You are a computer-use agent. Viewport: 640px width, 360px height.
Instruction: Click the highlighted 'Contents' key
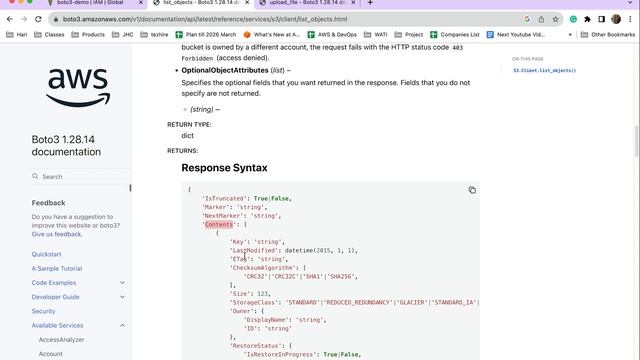click(219, 224)
